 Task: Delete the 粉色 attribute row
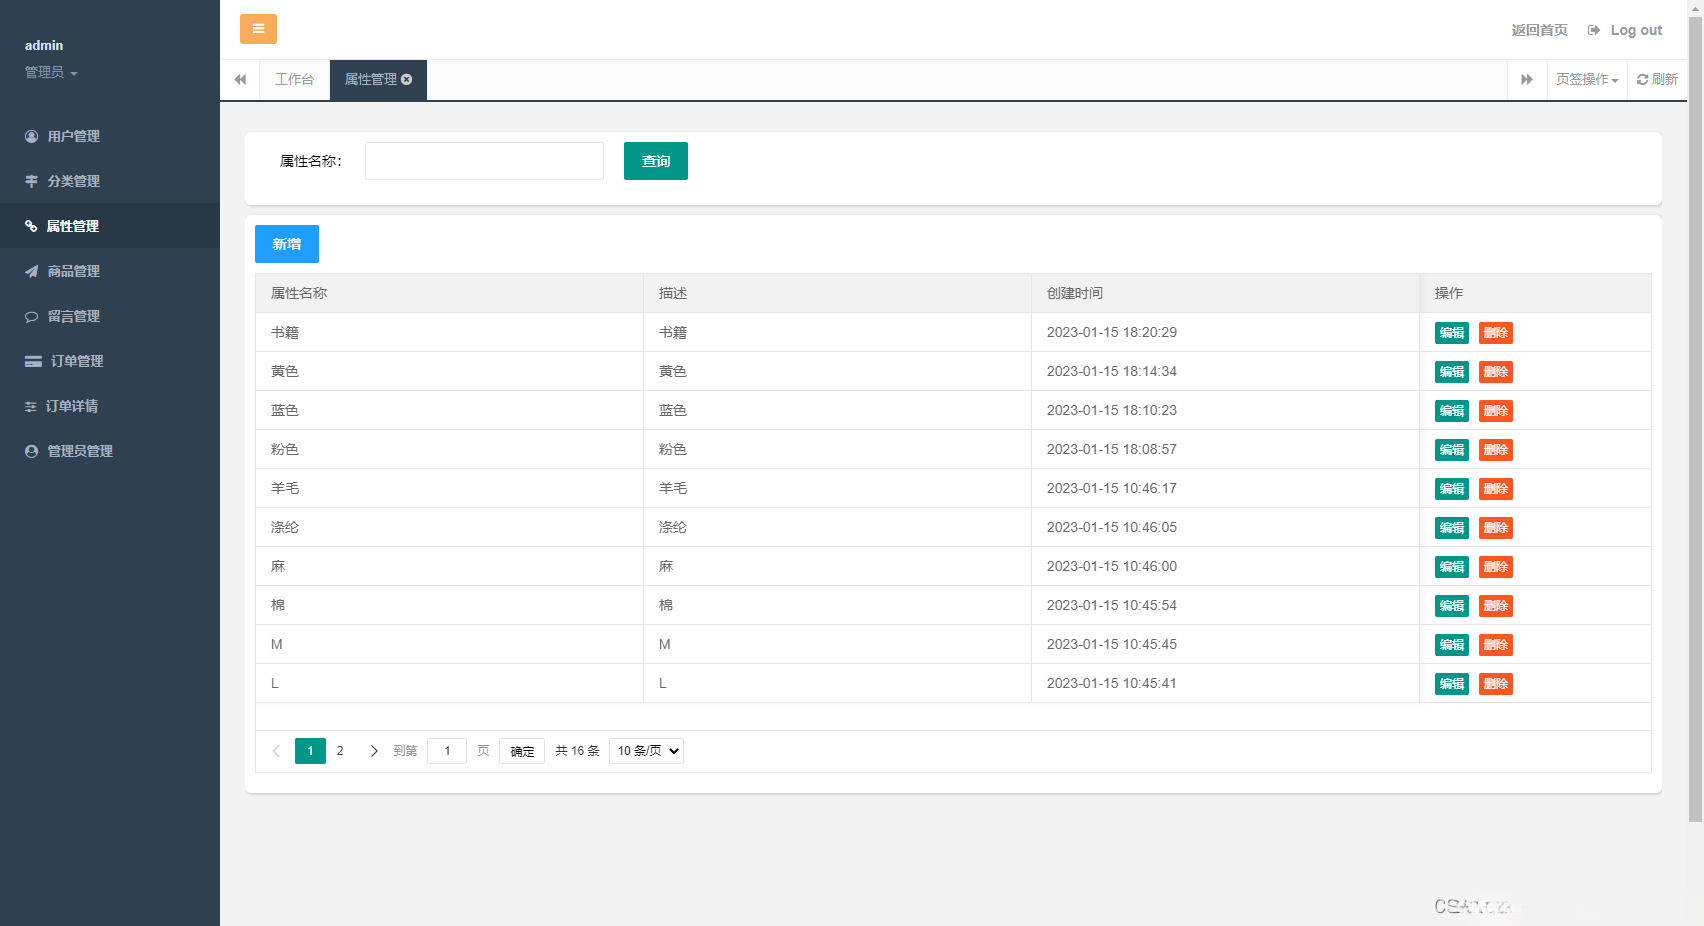pos(1496,450)
